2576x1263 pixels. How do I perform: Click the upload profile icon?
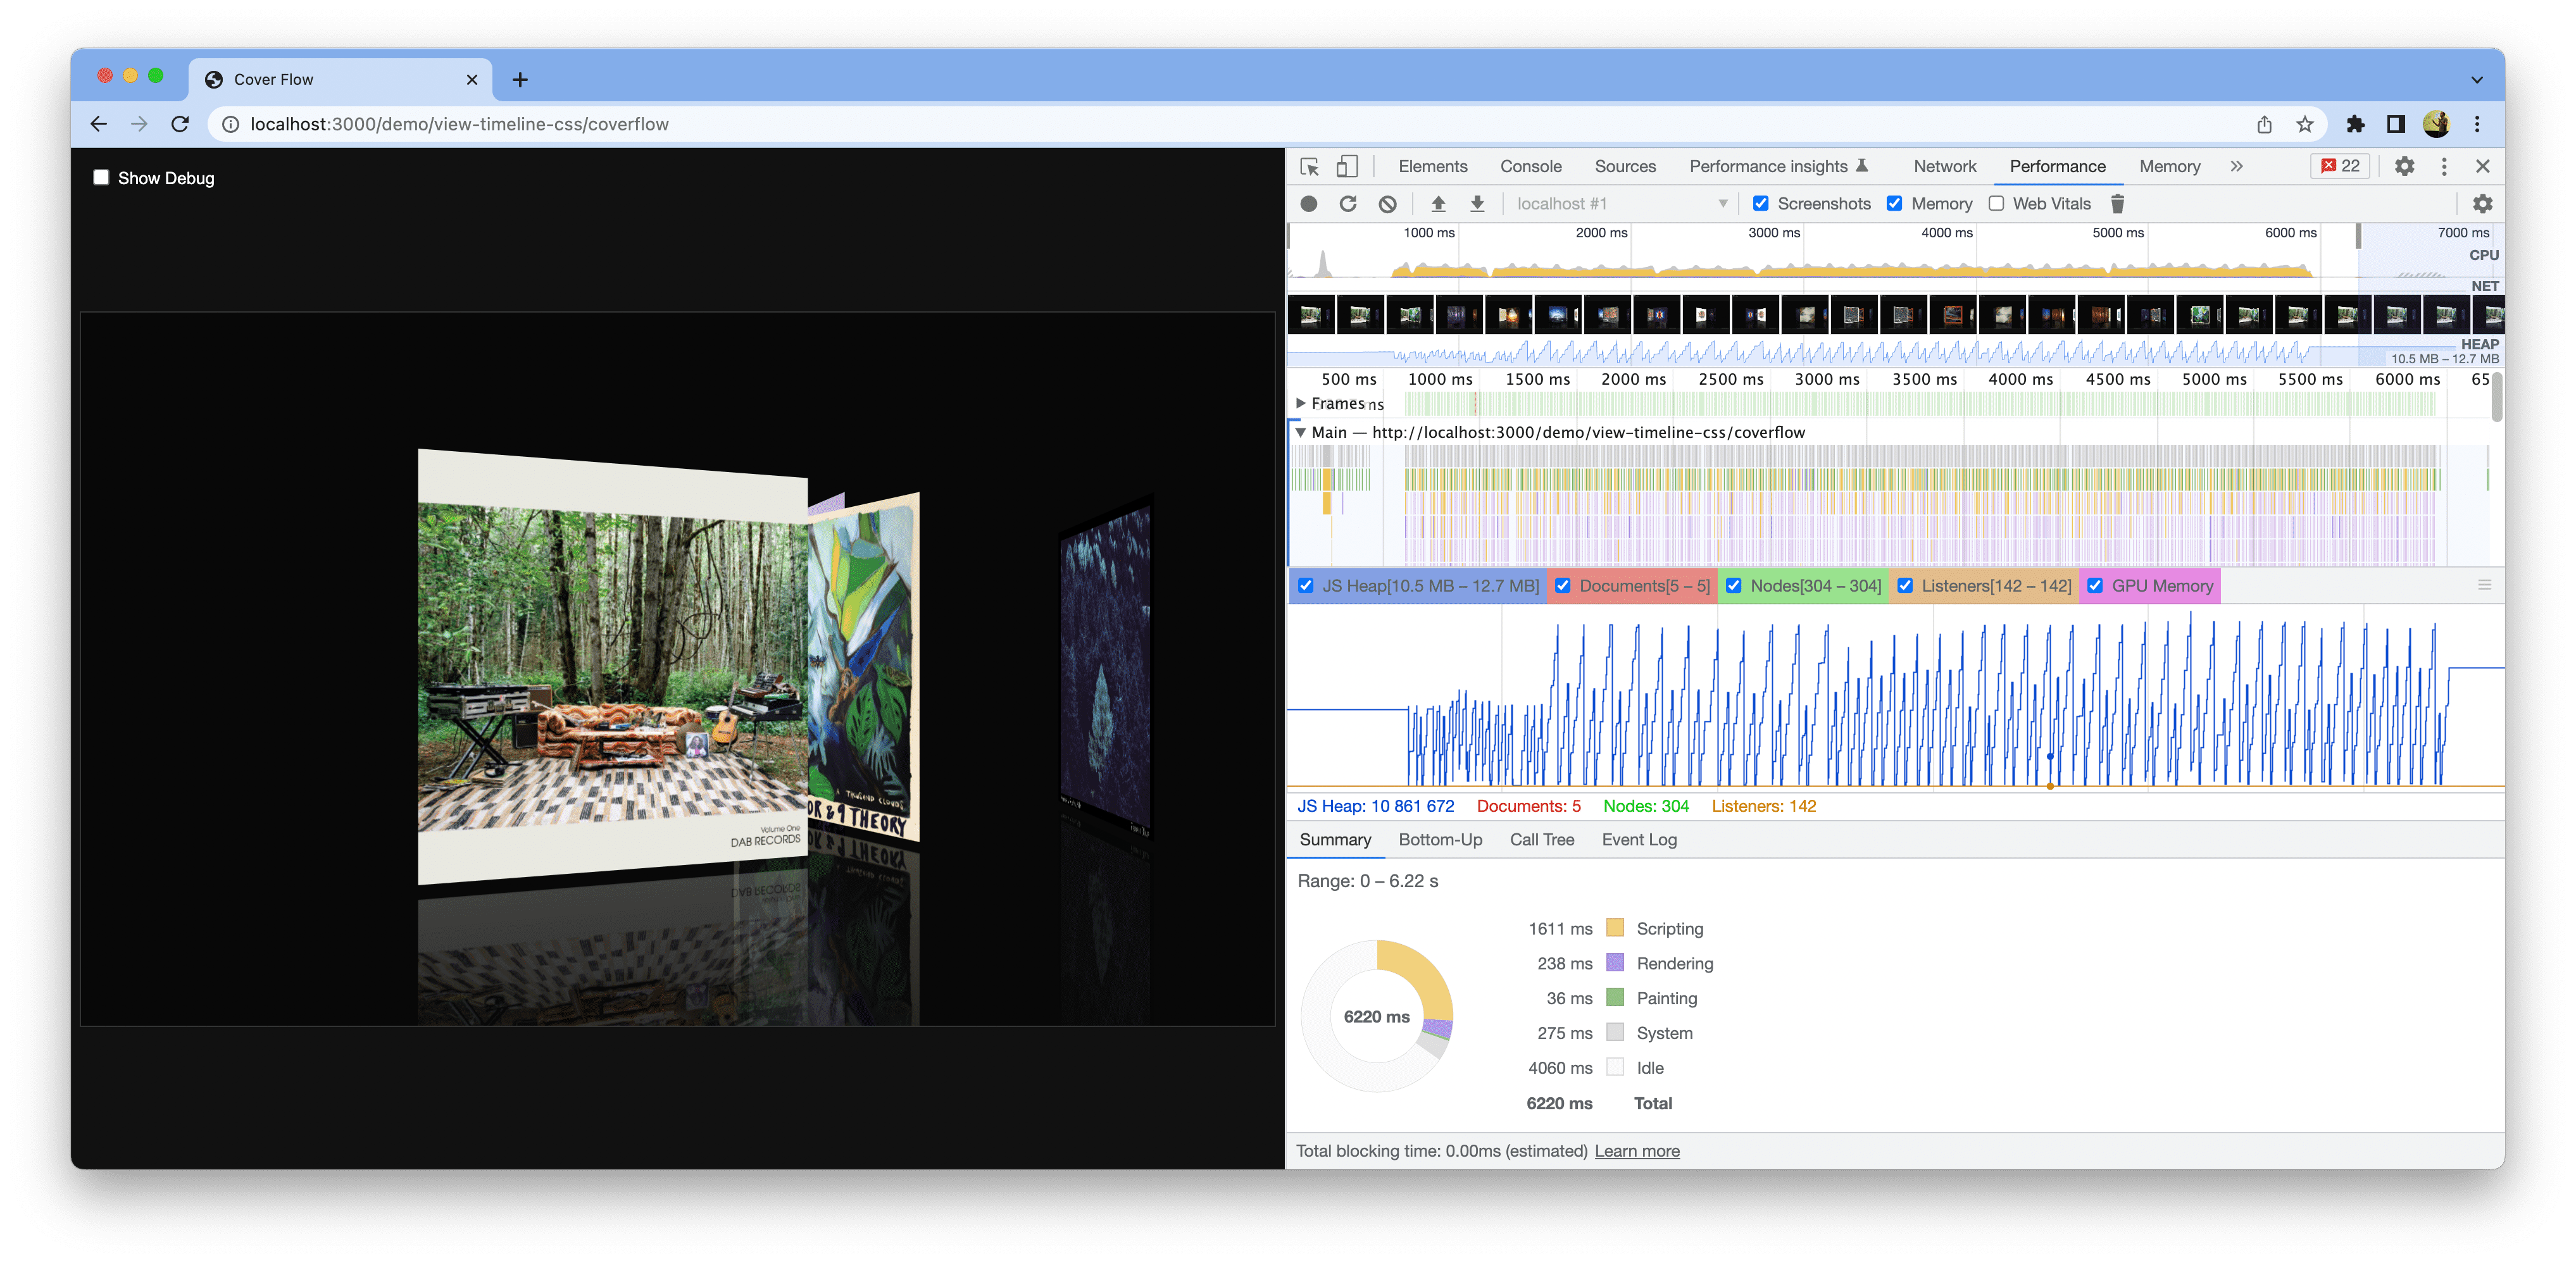[x=1431, y=204]
